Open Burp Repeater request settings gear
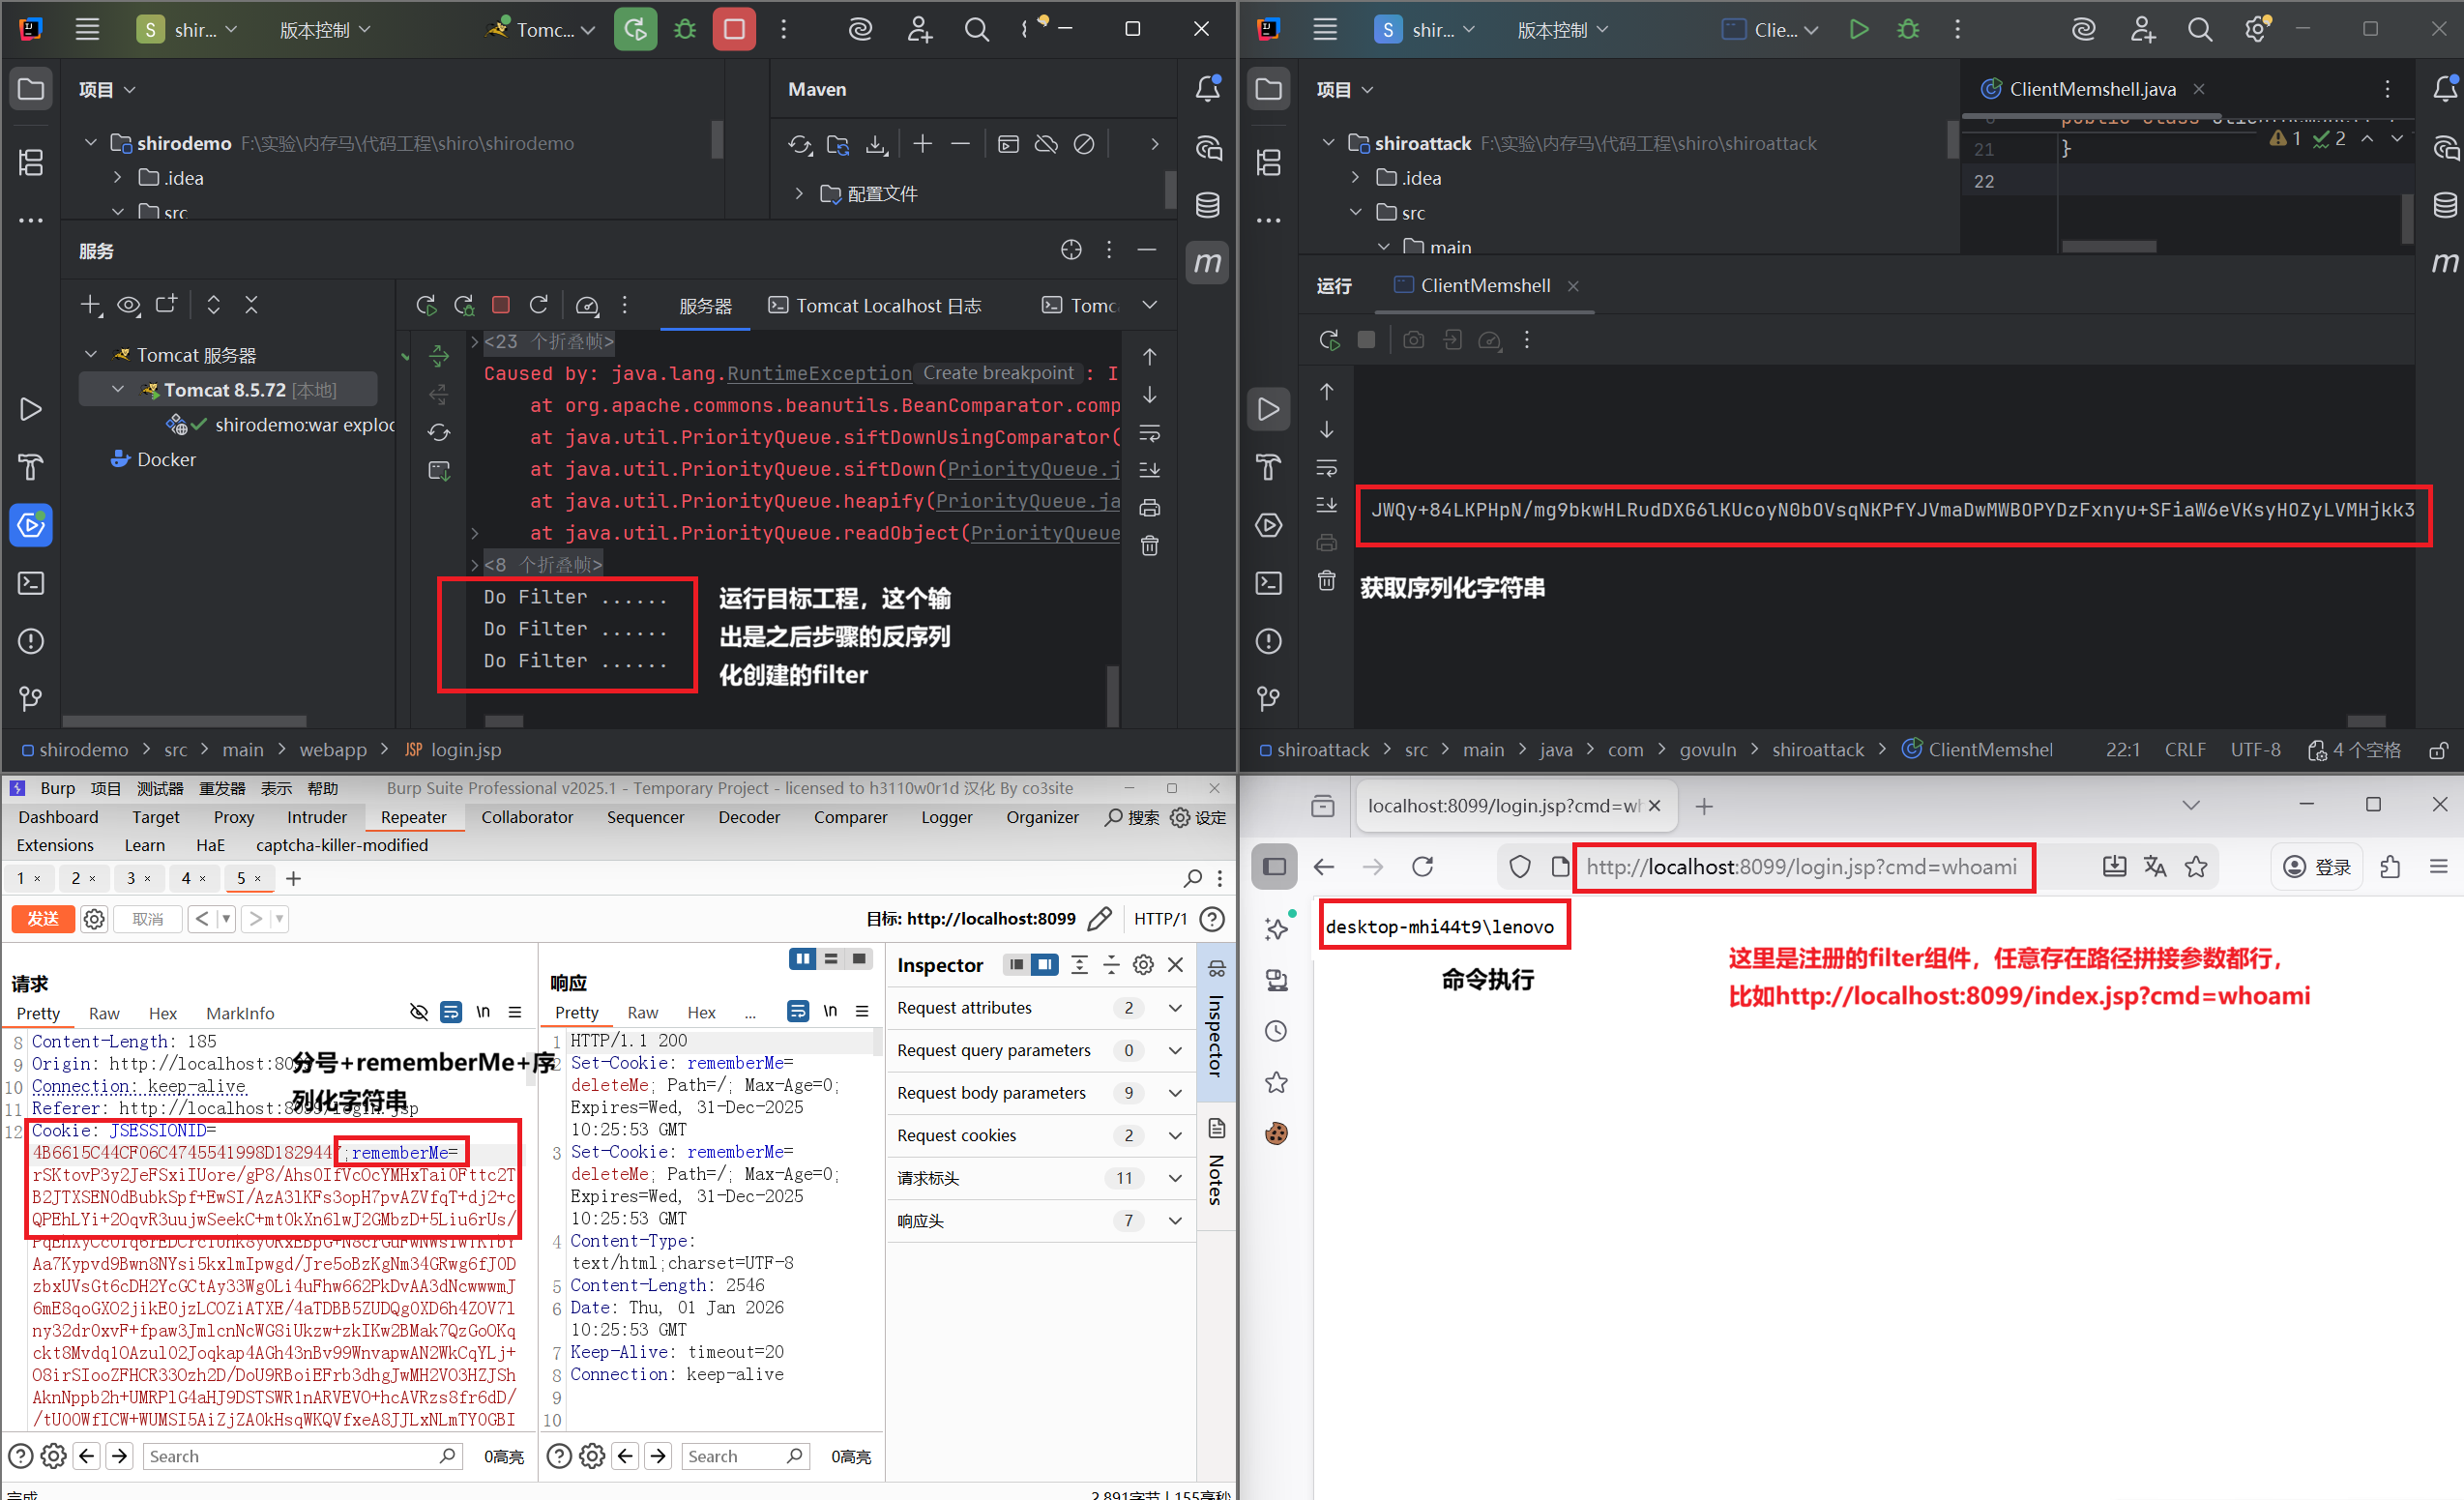Viewport: 2464px width, 1500px height. click(94, 918)
